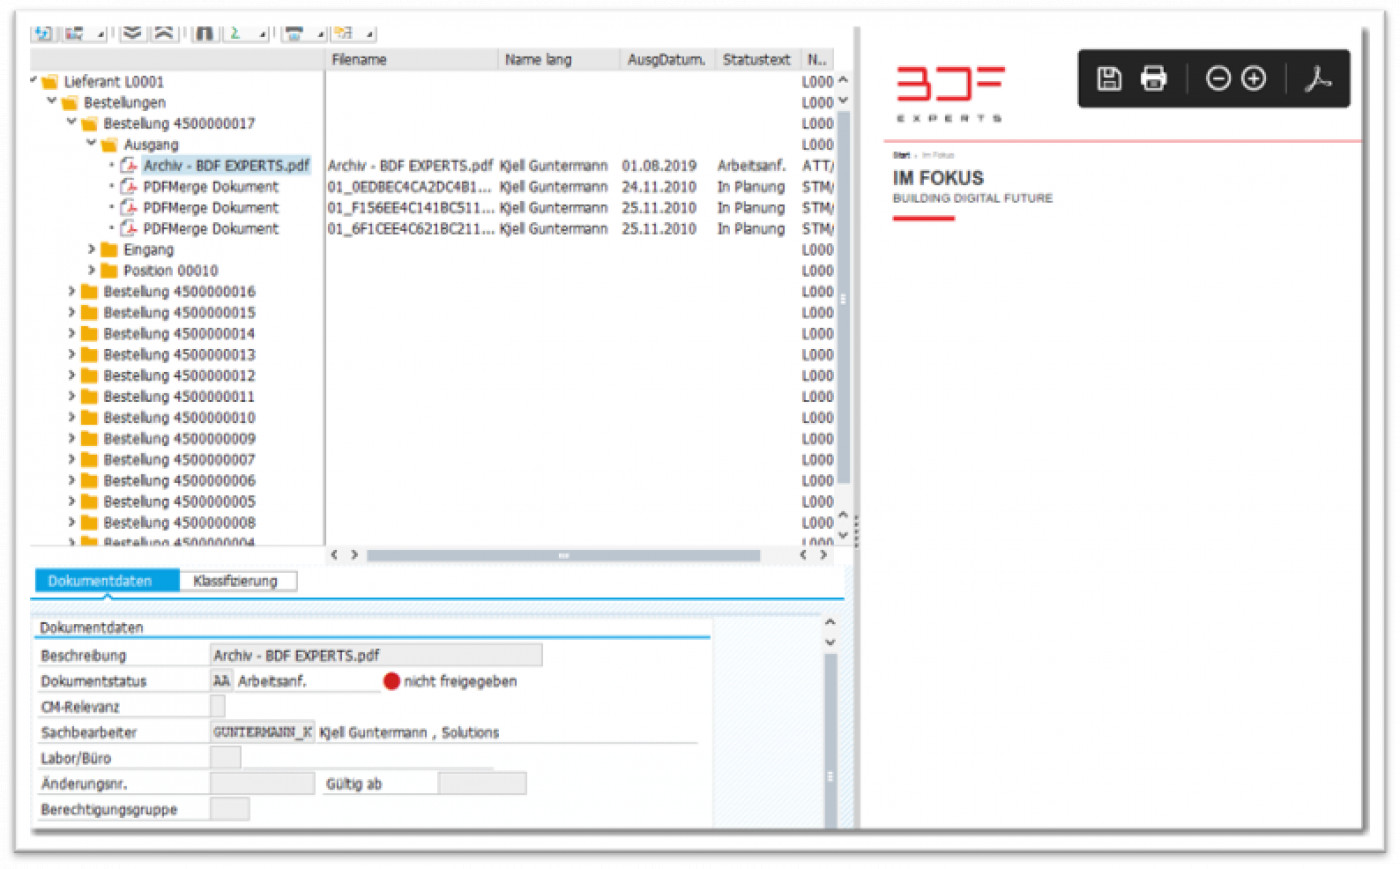Open the document in Adobe Acrobat
1400x869 pixels.
pyautogui.click(x=1318, y=78)
